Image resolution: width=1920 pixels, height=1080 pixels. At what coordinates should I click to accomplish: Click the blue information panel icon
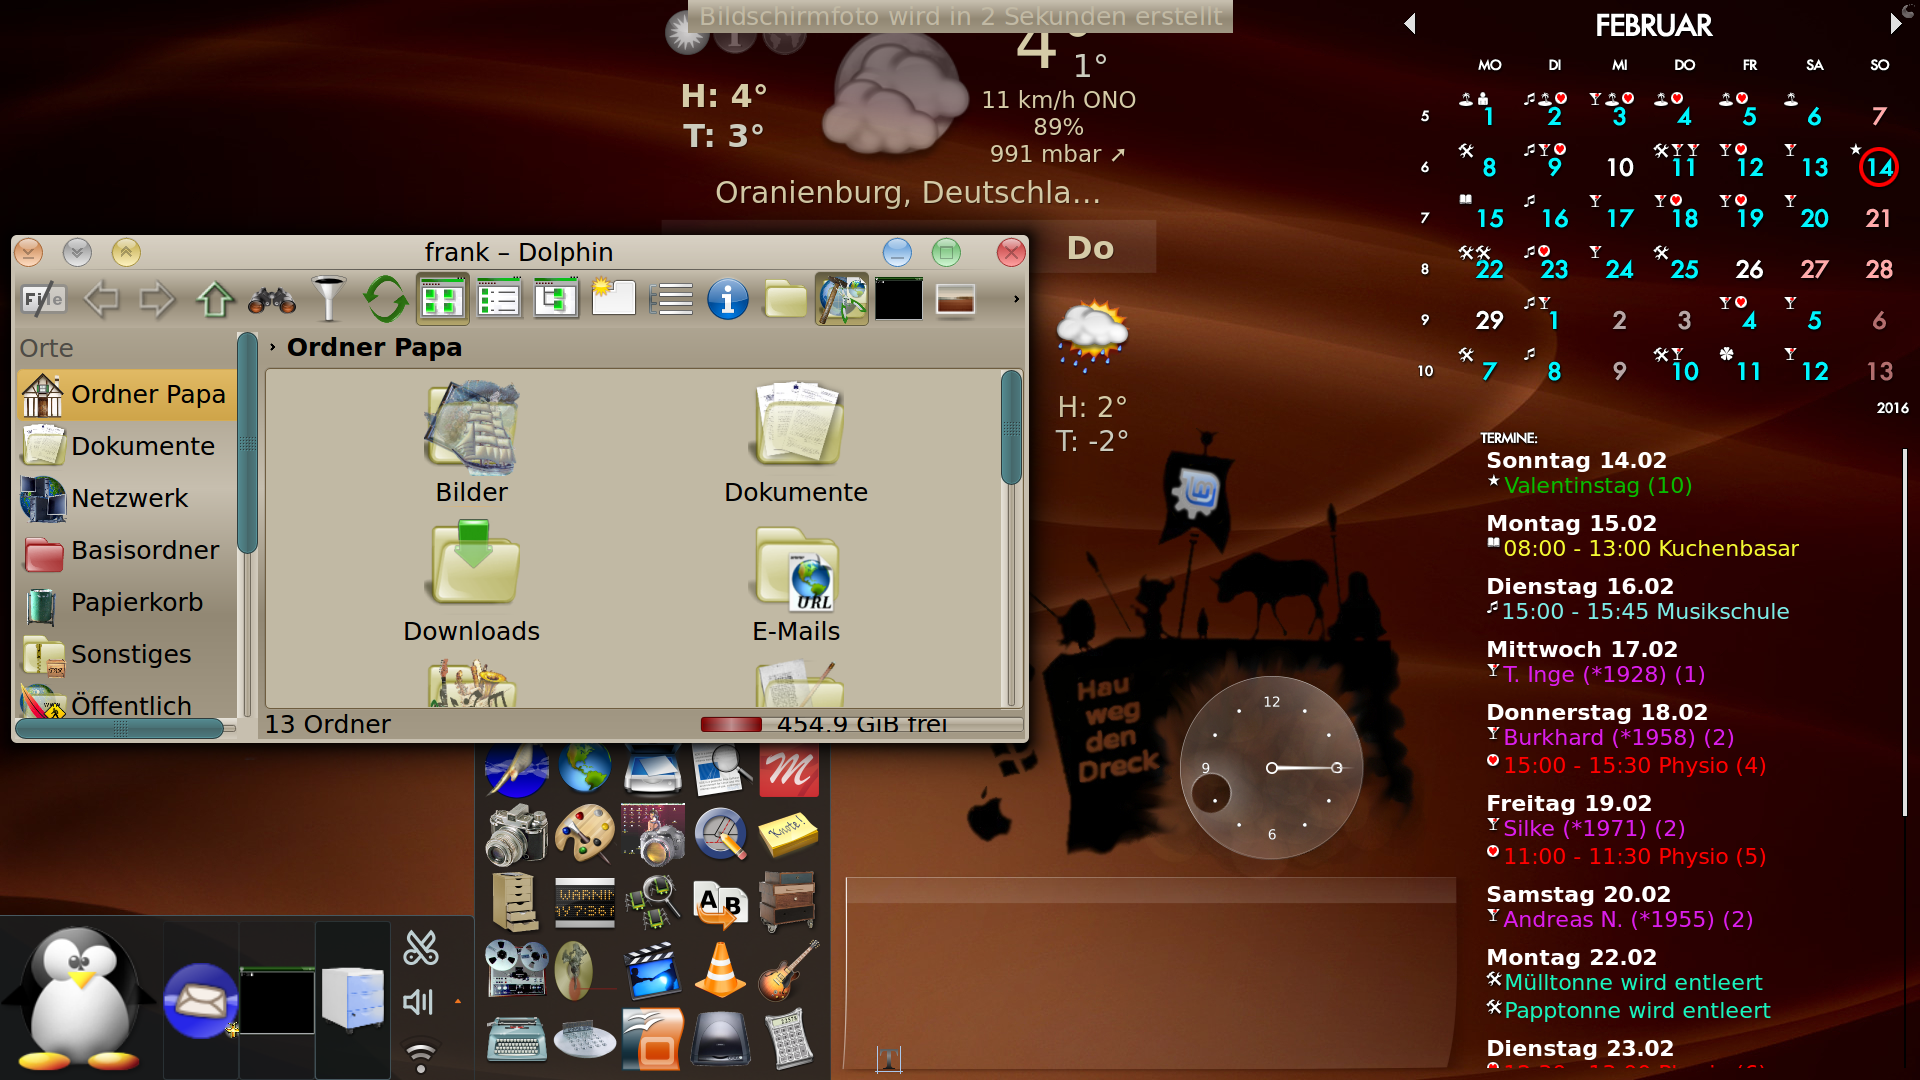pos(728,299)
